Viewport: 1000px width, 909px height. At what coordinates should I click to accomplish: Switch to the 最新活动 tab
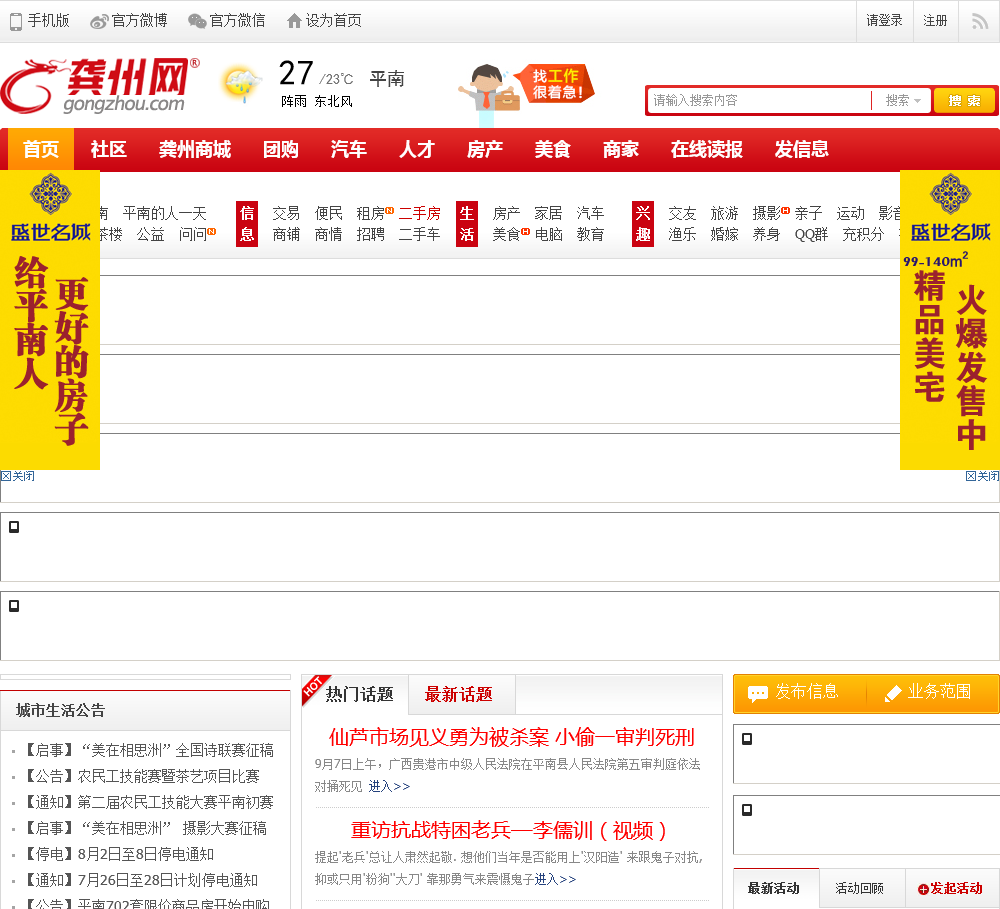tap(773, 889)
